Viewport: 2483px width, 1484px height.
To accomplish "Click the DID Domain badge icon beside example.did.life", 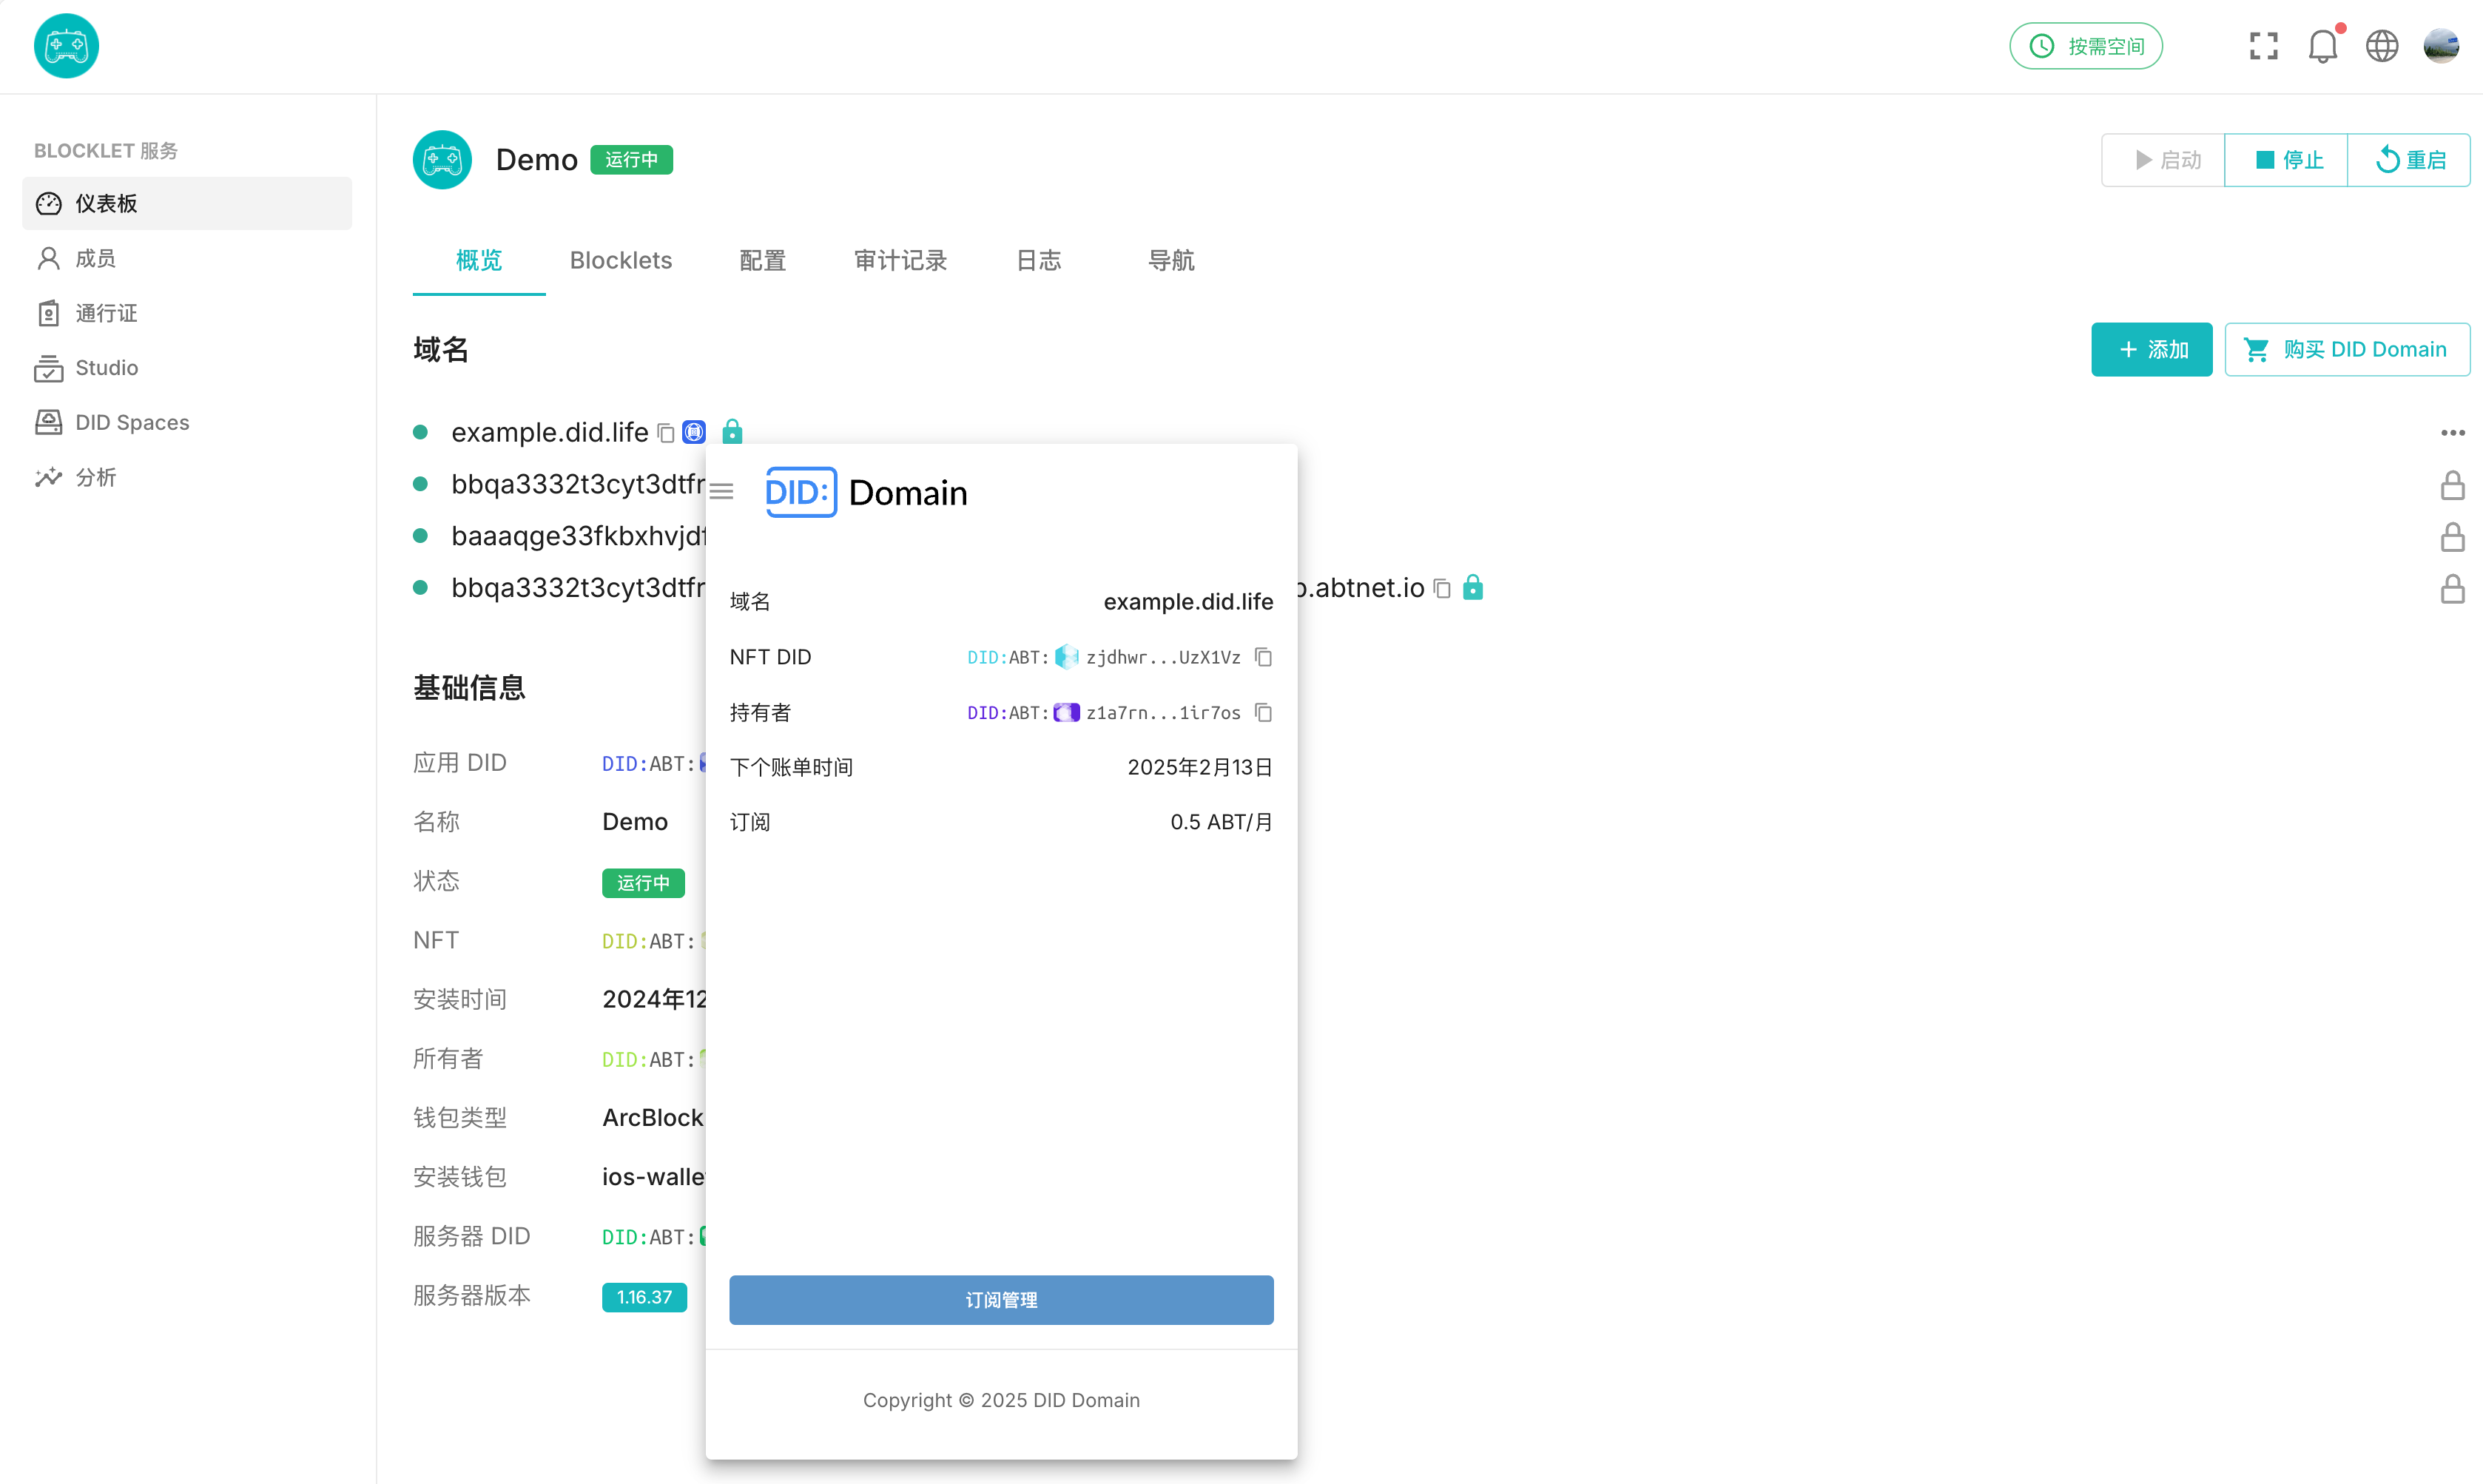I will click(x=694, y=432).
